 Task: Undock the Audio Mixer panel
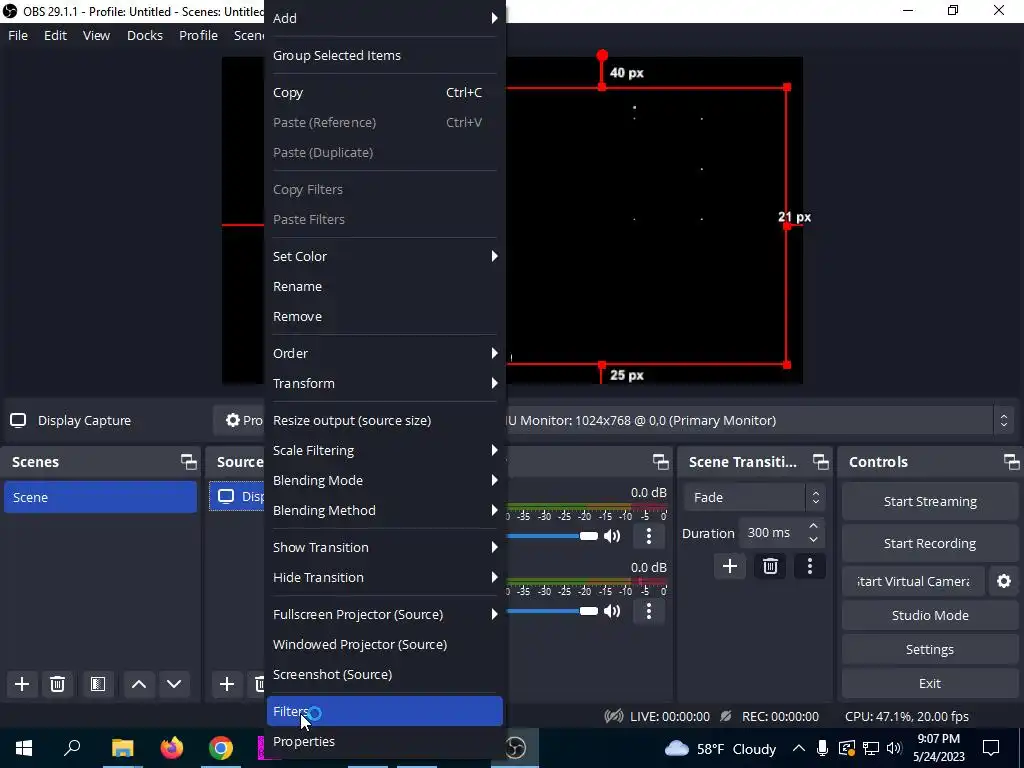pos(661,462)
